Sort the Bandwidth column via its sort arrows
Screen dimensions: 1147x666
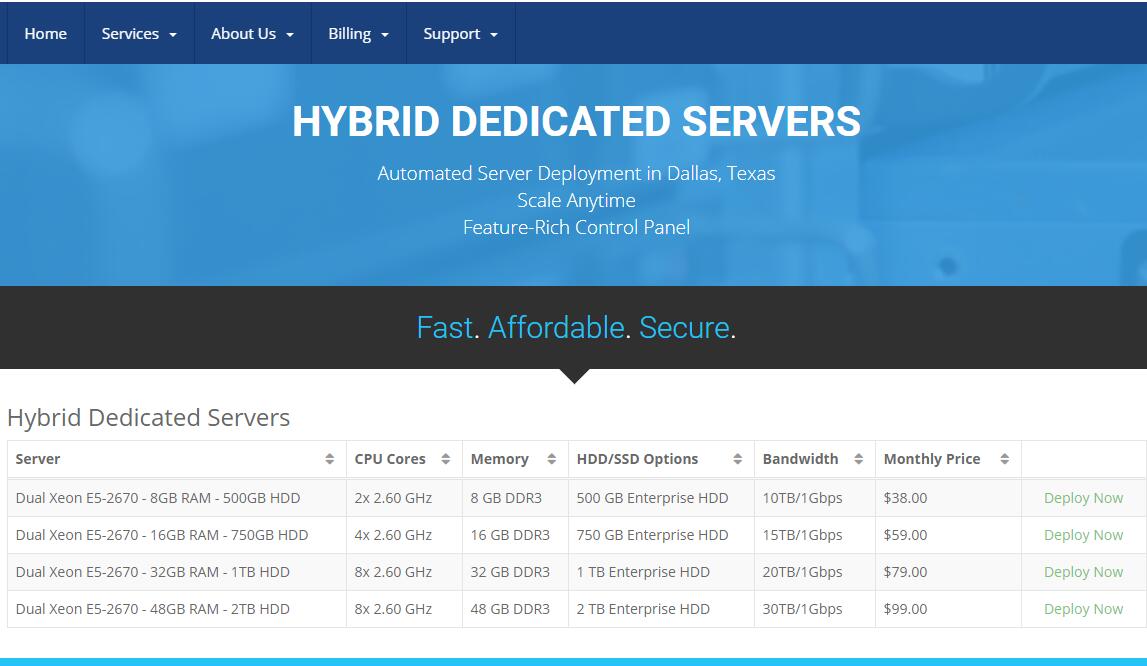[859, 459]
